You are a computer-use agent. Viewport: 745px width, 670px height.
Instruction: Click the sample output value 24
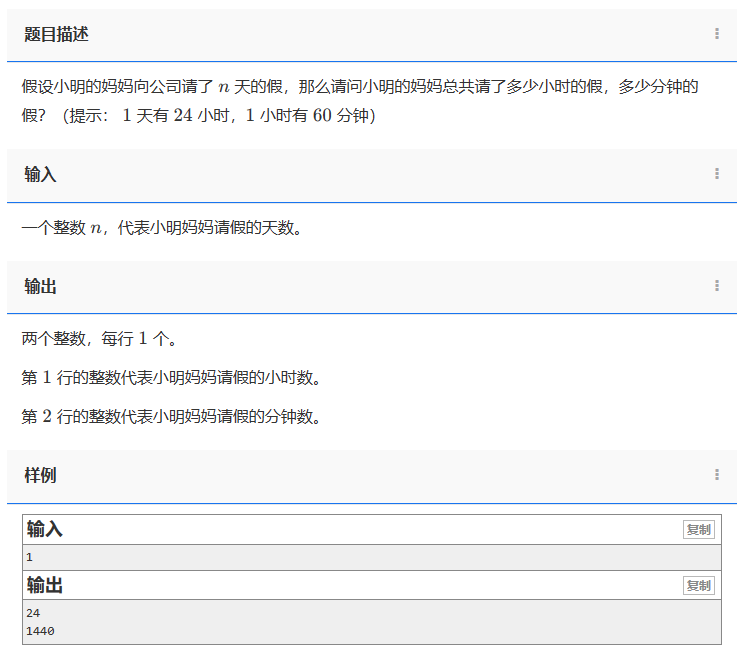tap(33, 613)
